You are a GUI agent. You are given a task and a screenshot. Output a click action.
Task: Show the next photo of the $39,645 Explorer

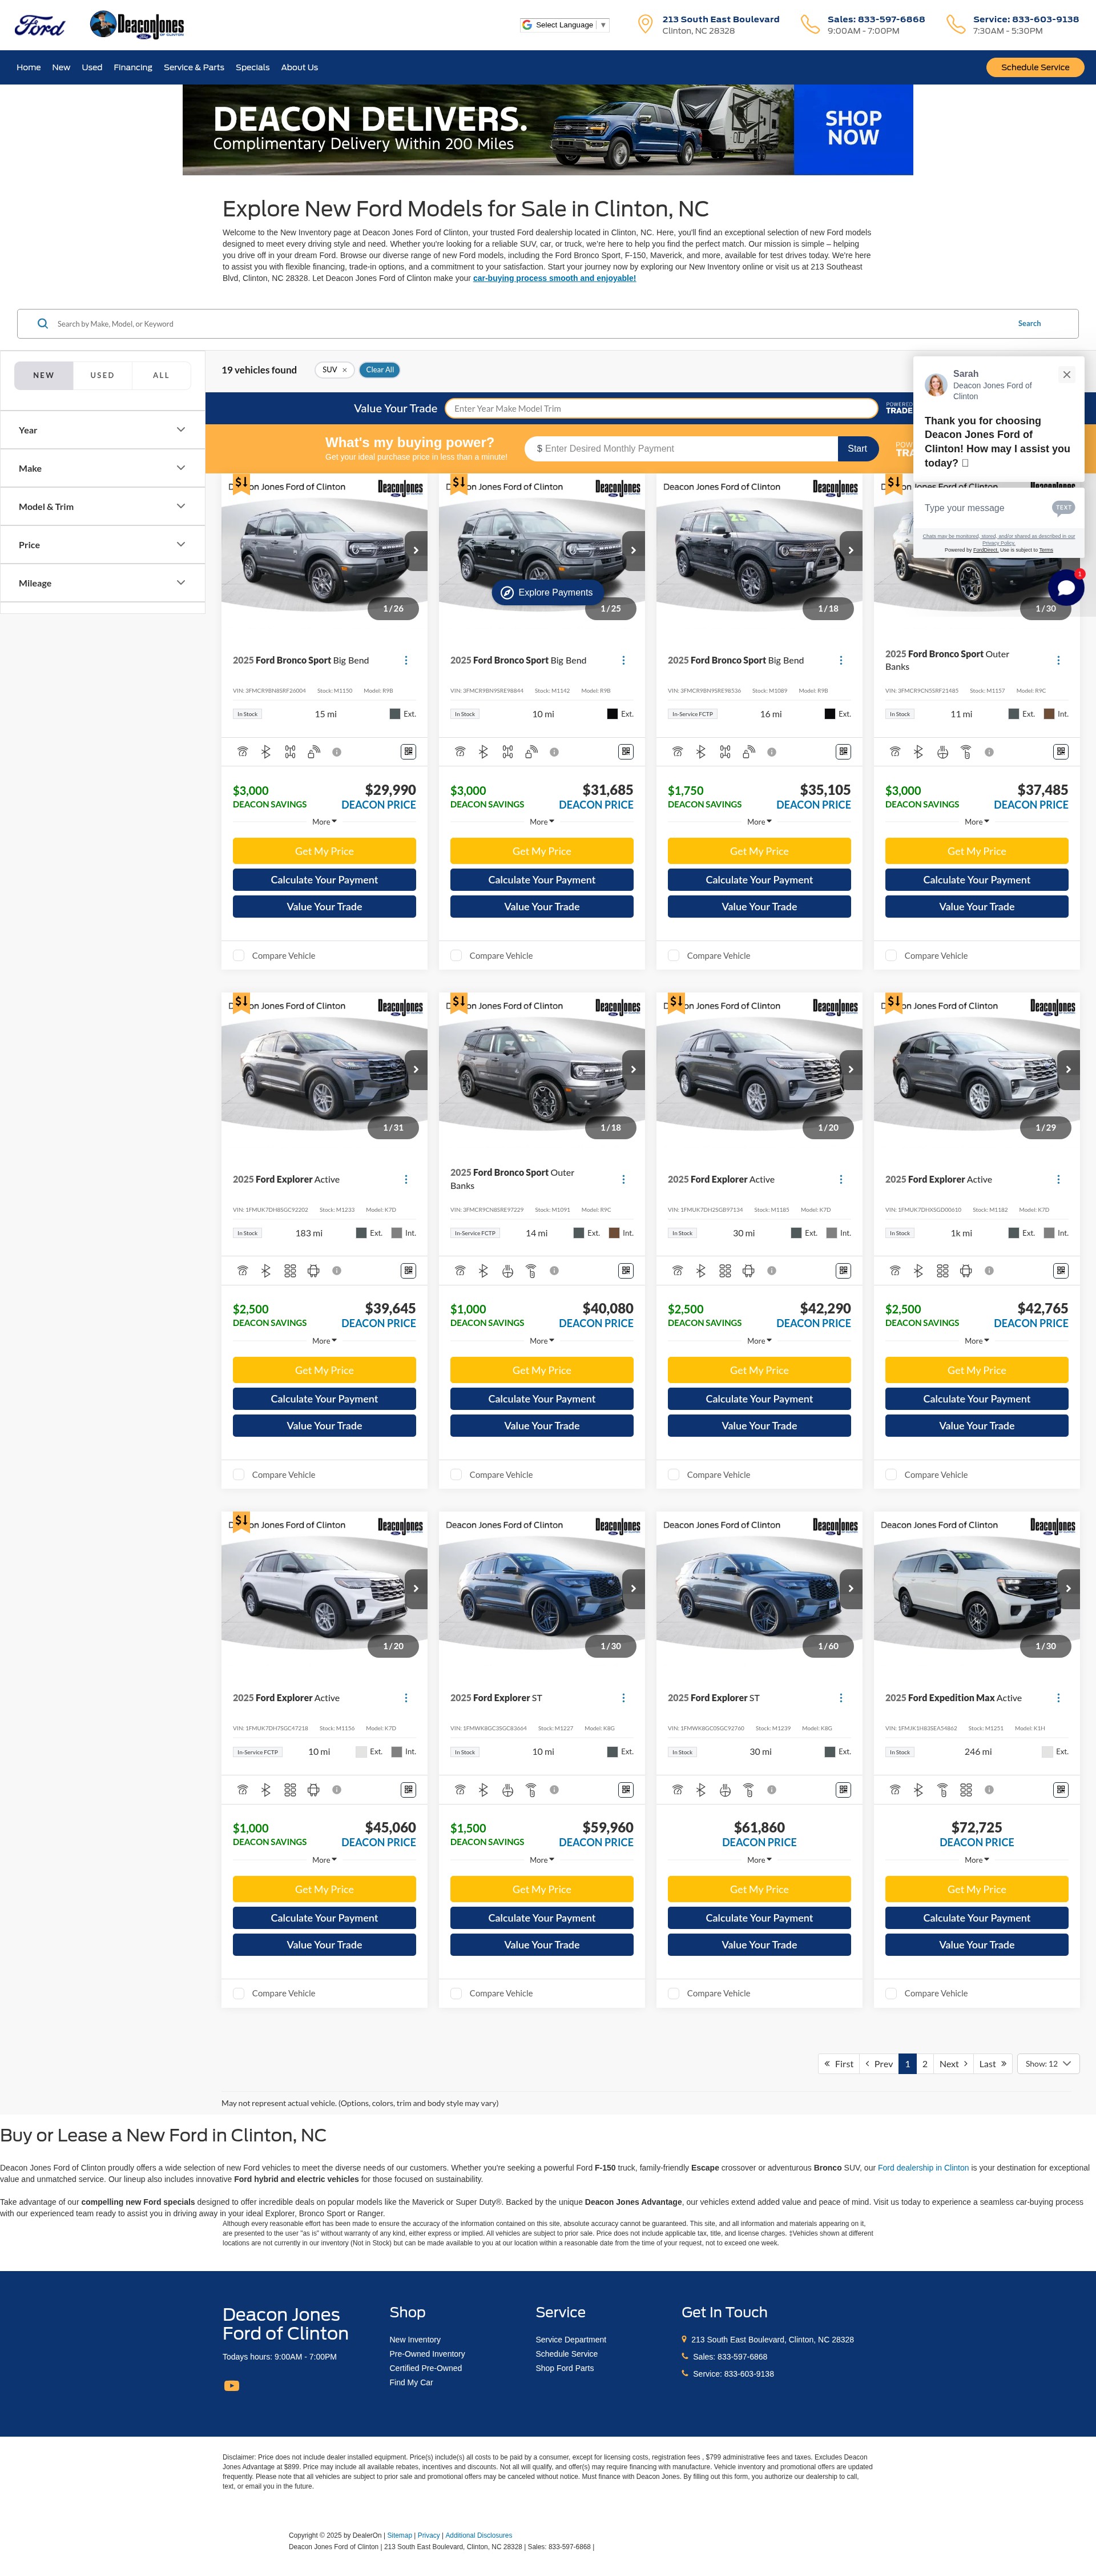416,1069
